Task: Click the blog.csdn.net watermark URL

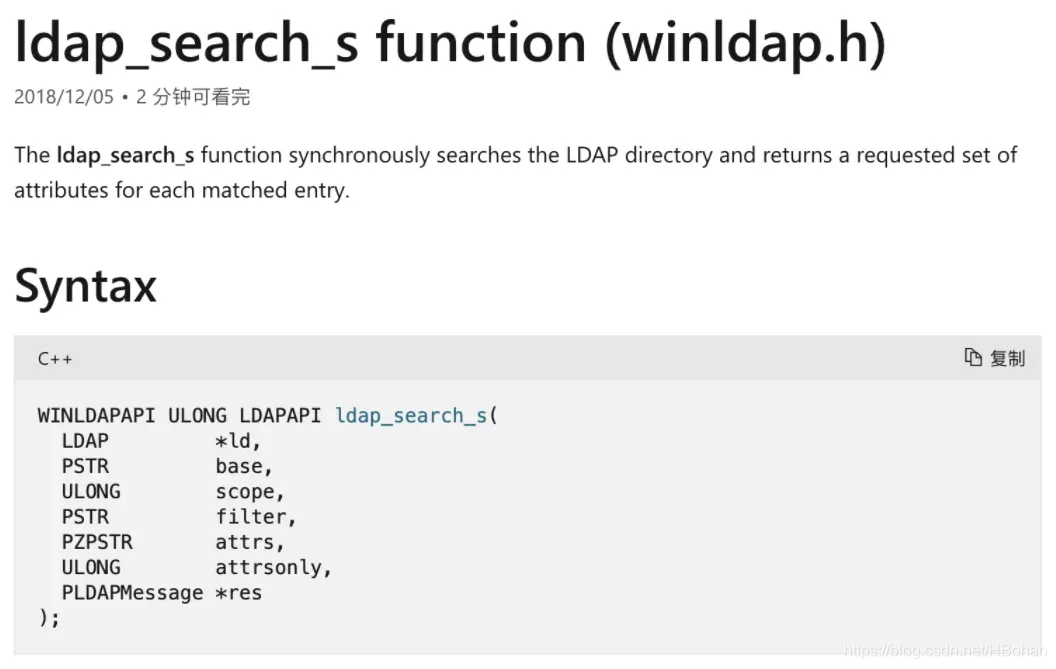Action: [945, 650]
